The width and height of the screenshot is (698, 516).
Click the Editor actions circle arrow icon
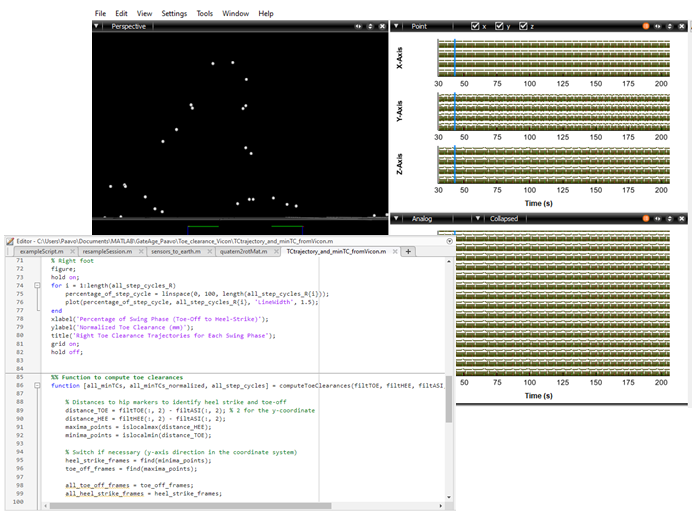(450, 241)
